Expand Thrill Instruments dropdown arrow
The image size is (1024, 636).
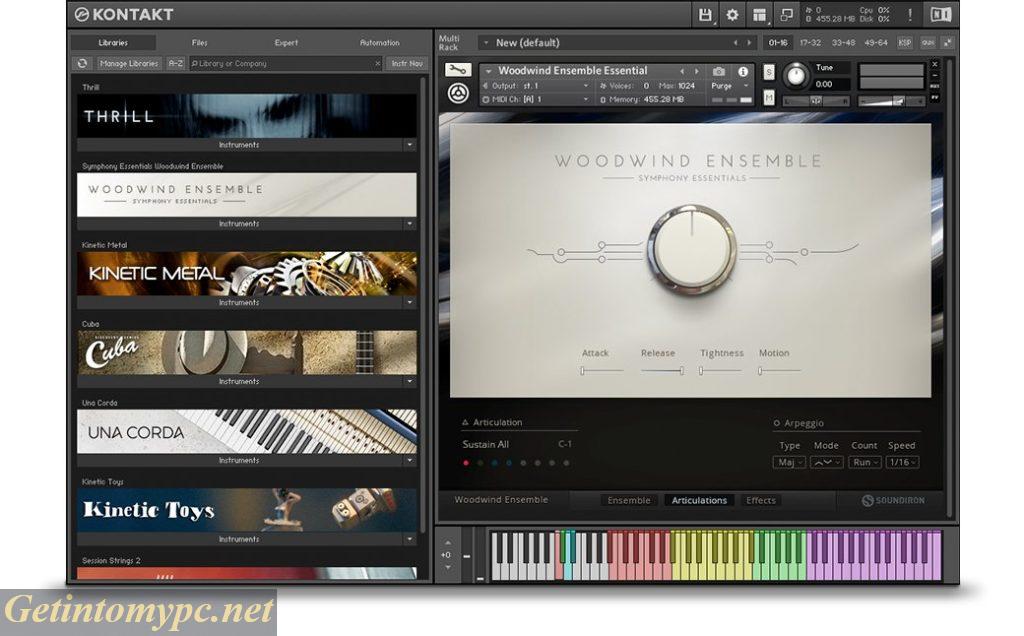click(409, 145)
